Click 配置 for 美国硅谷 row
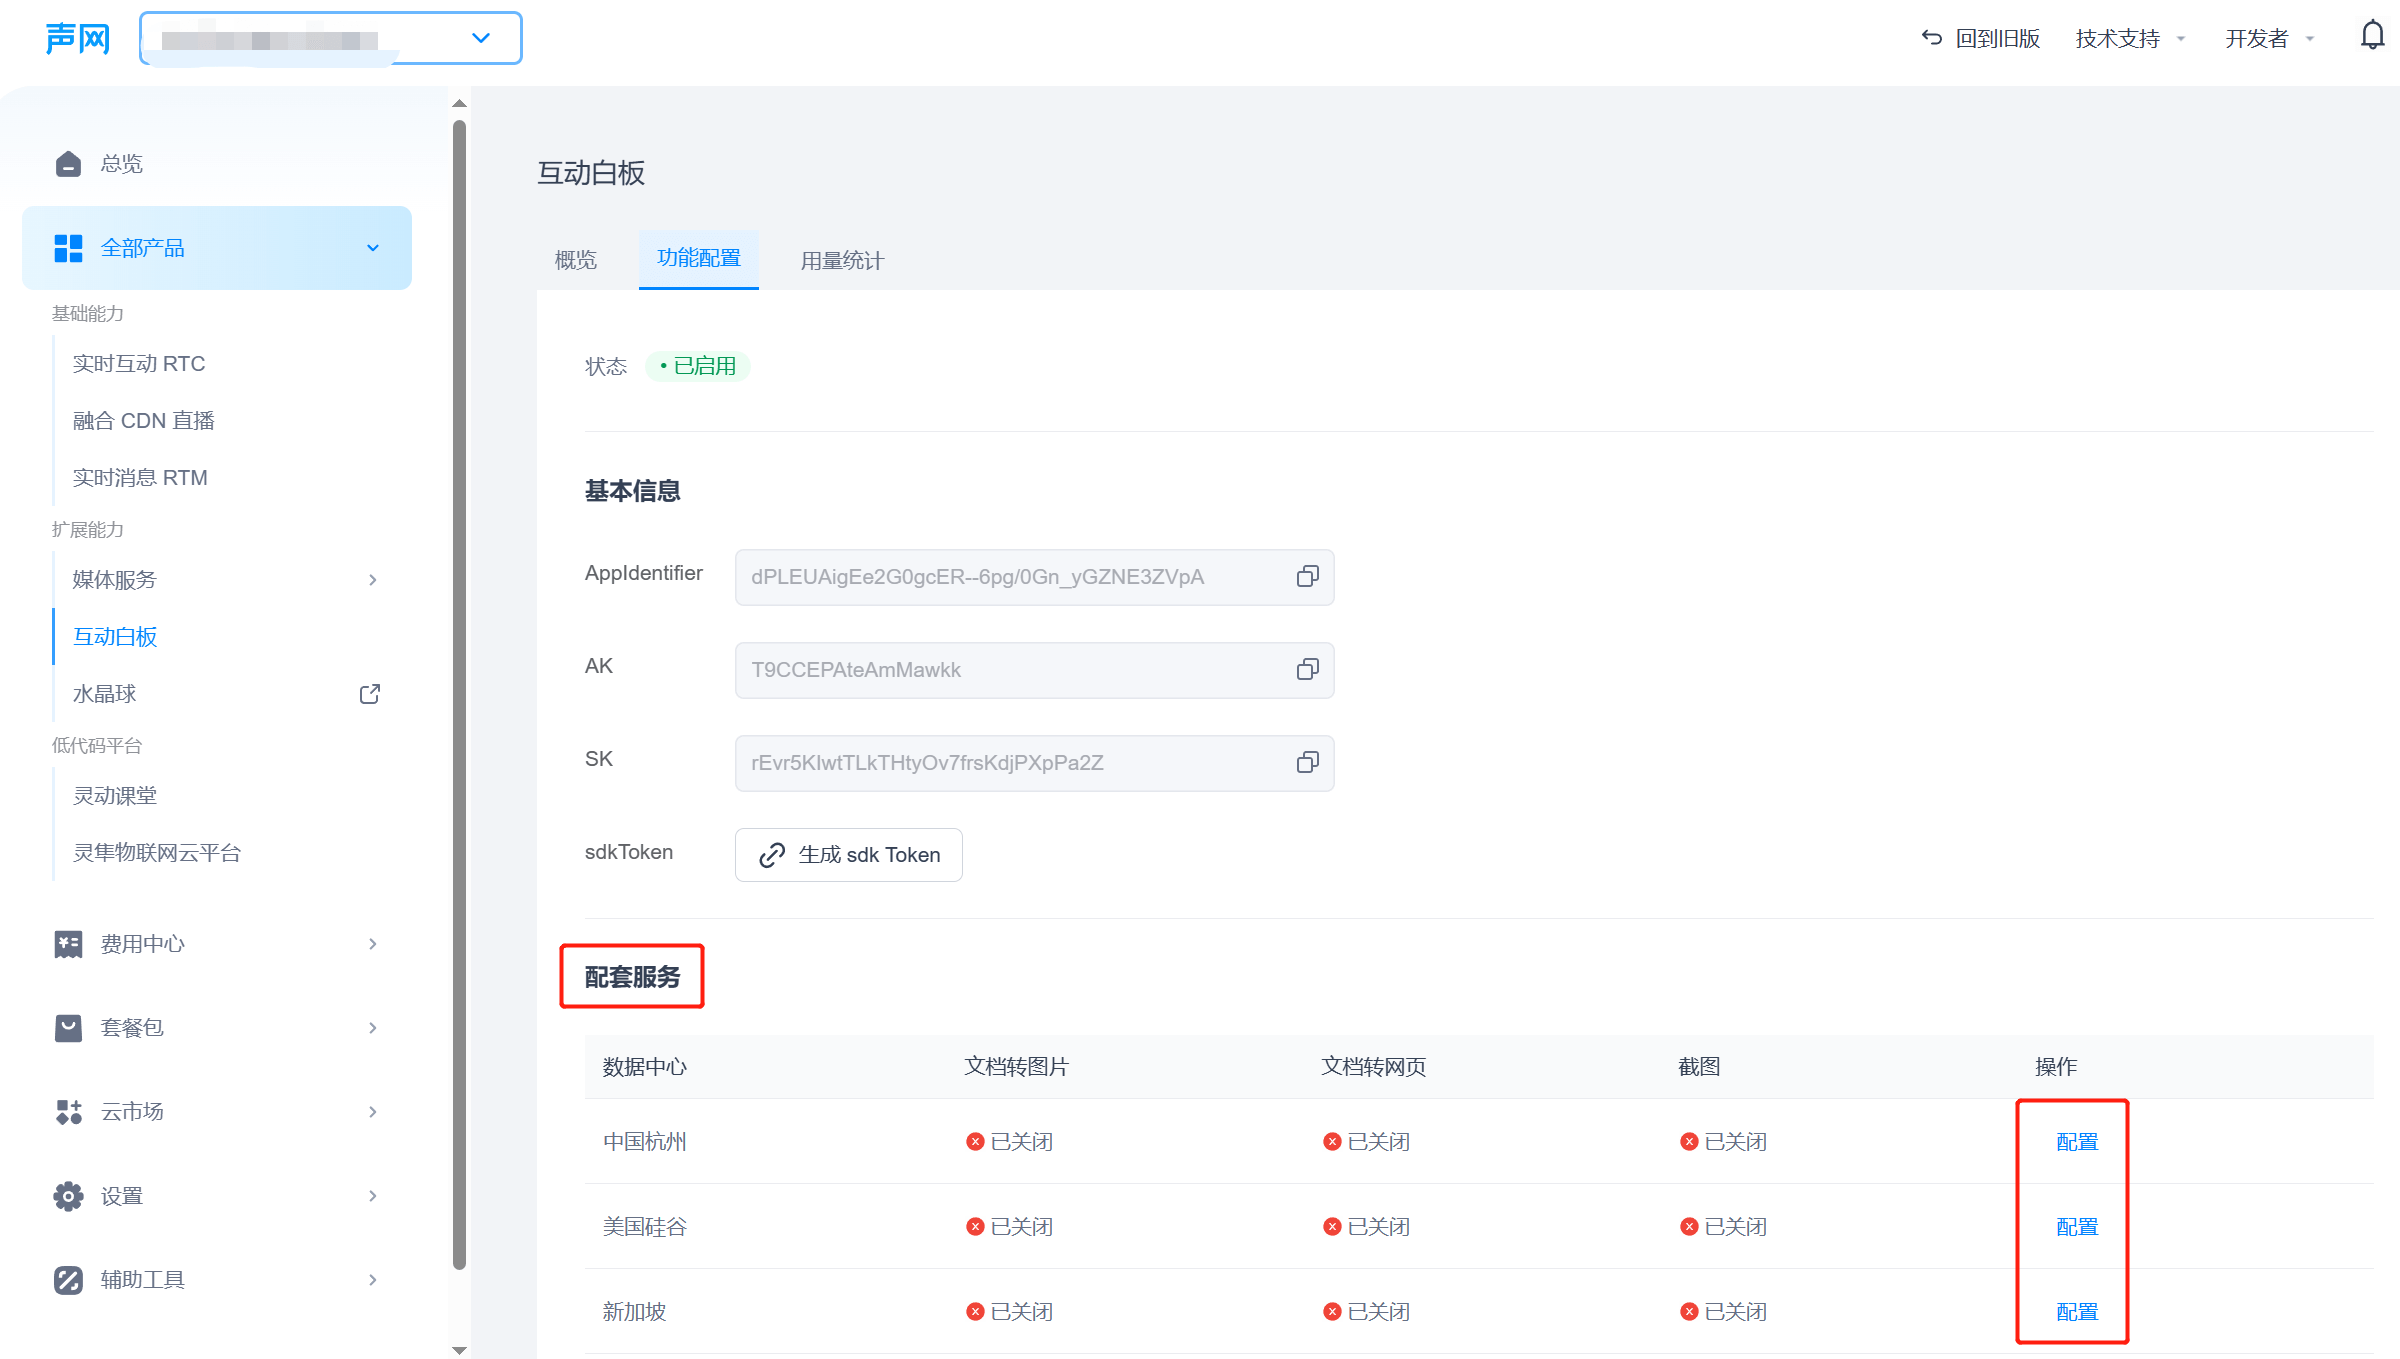 pos(2077,1227)
